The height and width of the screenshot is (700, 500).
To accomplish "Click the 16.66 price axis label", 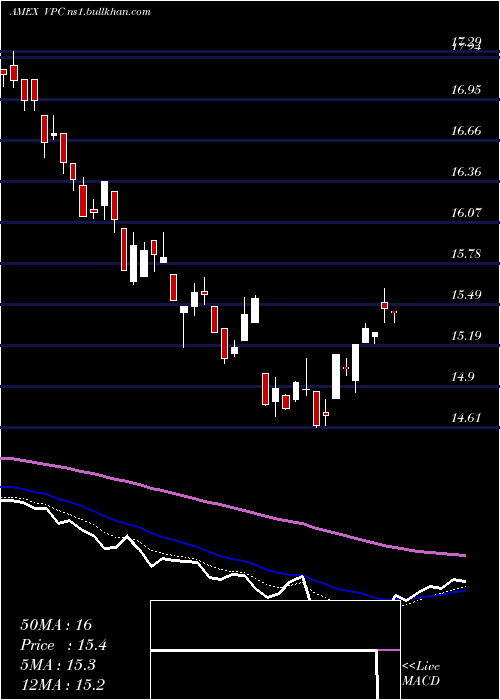I will 466,131.
